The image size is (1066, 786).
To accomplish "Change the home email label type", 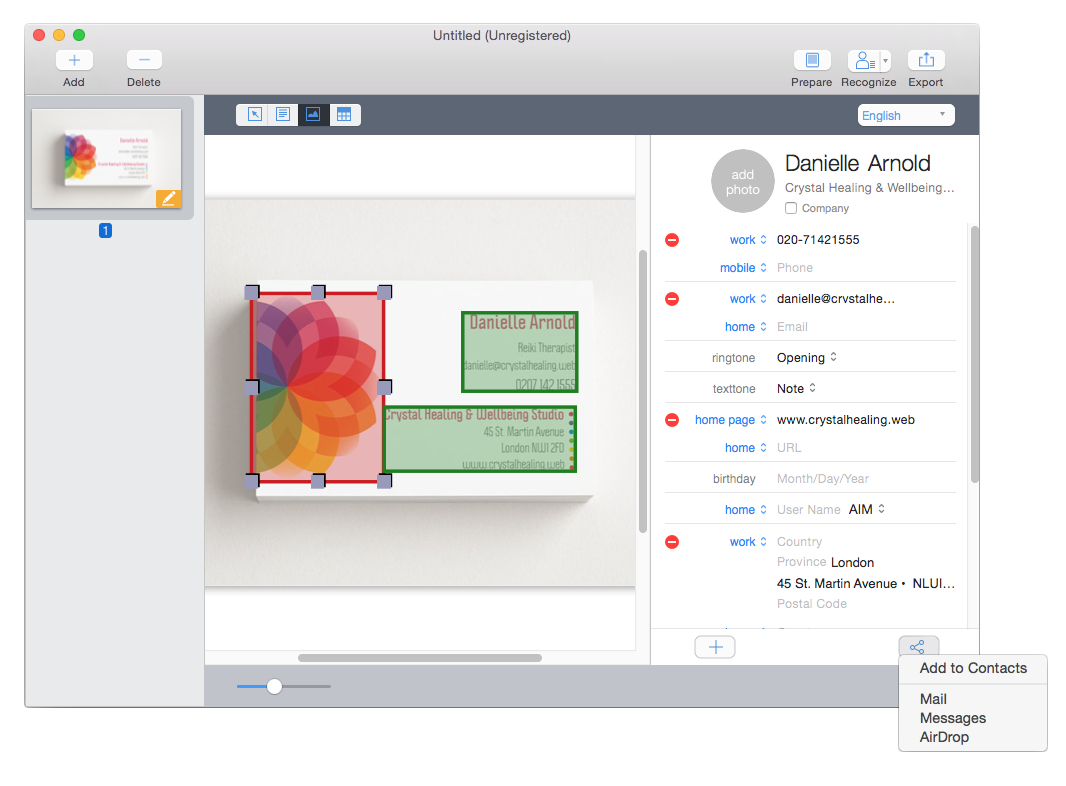I will tap(746, 327).
